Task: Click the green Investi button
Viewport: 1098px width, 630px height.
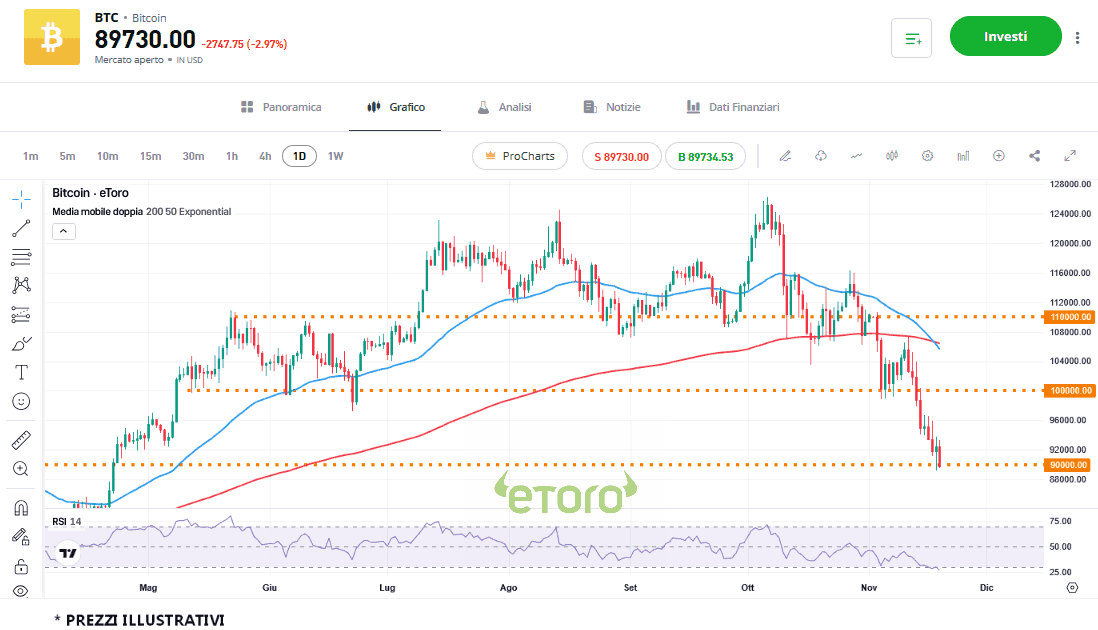Action: click(x=1005, y=36)
